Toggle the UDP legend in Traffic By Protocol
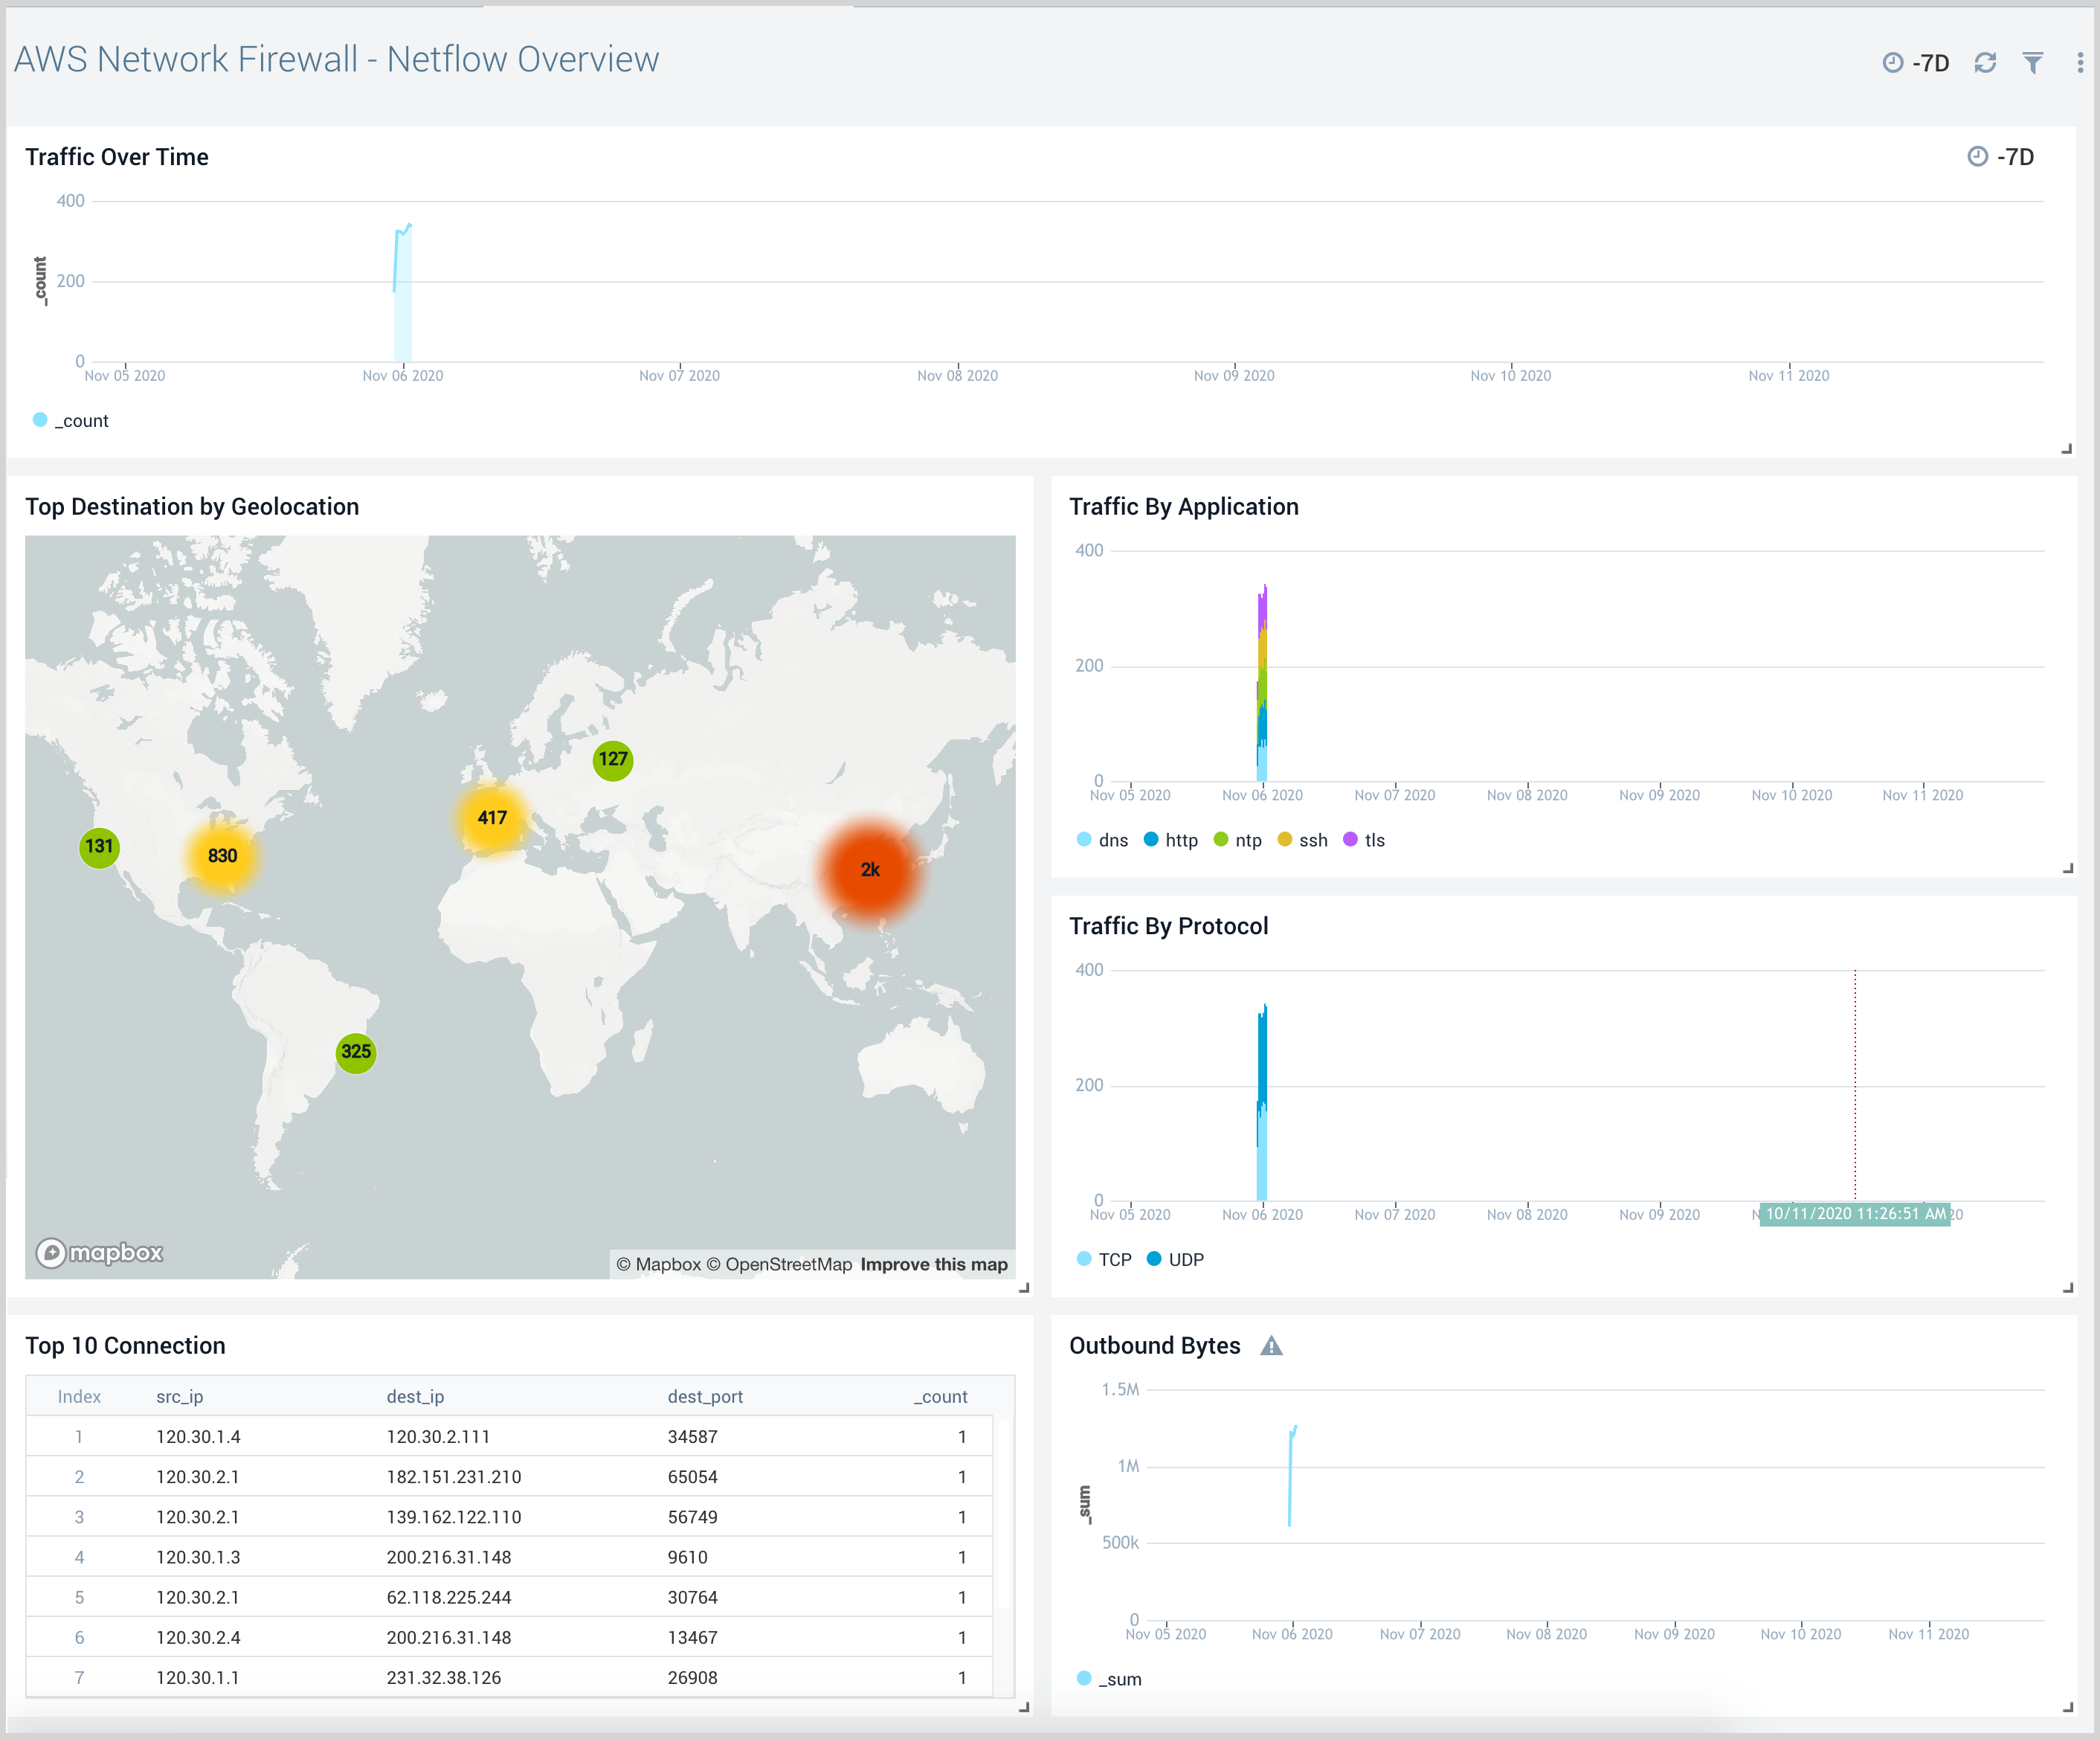This screenshot has width=2100, height=1739. (1176, 1259)
